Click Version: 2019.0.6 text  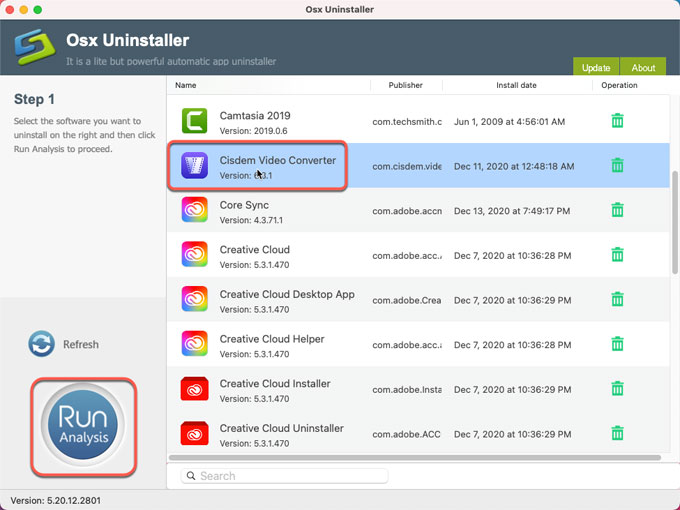pyautogui.click(x=253, y=131)
